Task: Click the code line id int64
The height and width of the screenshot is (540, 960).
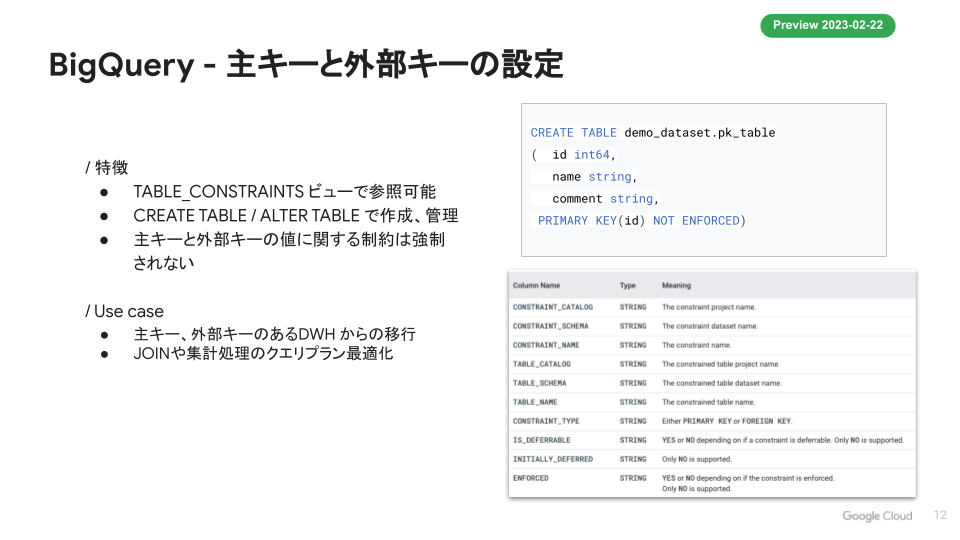Action: click(x=573, y=155)
